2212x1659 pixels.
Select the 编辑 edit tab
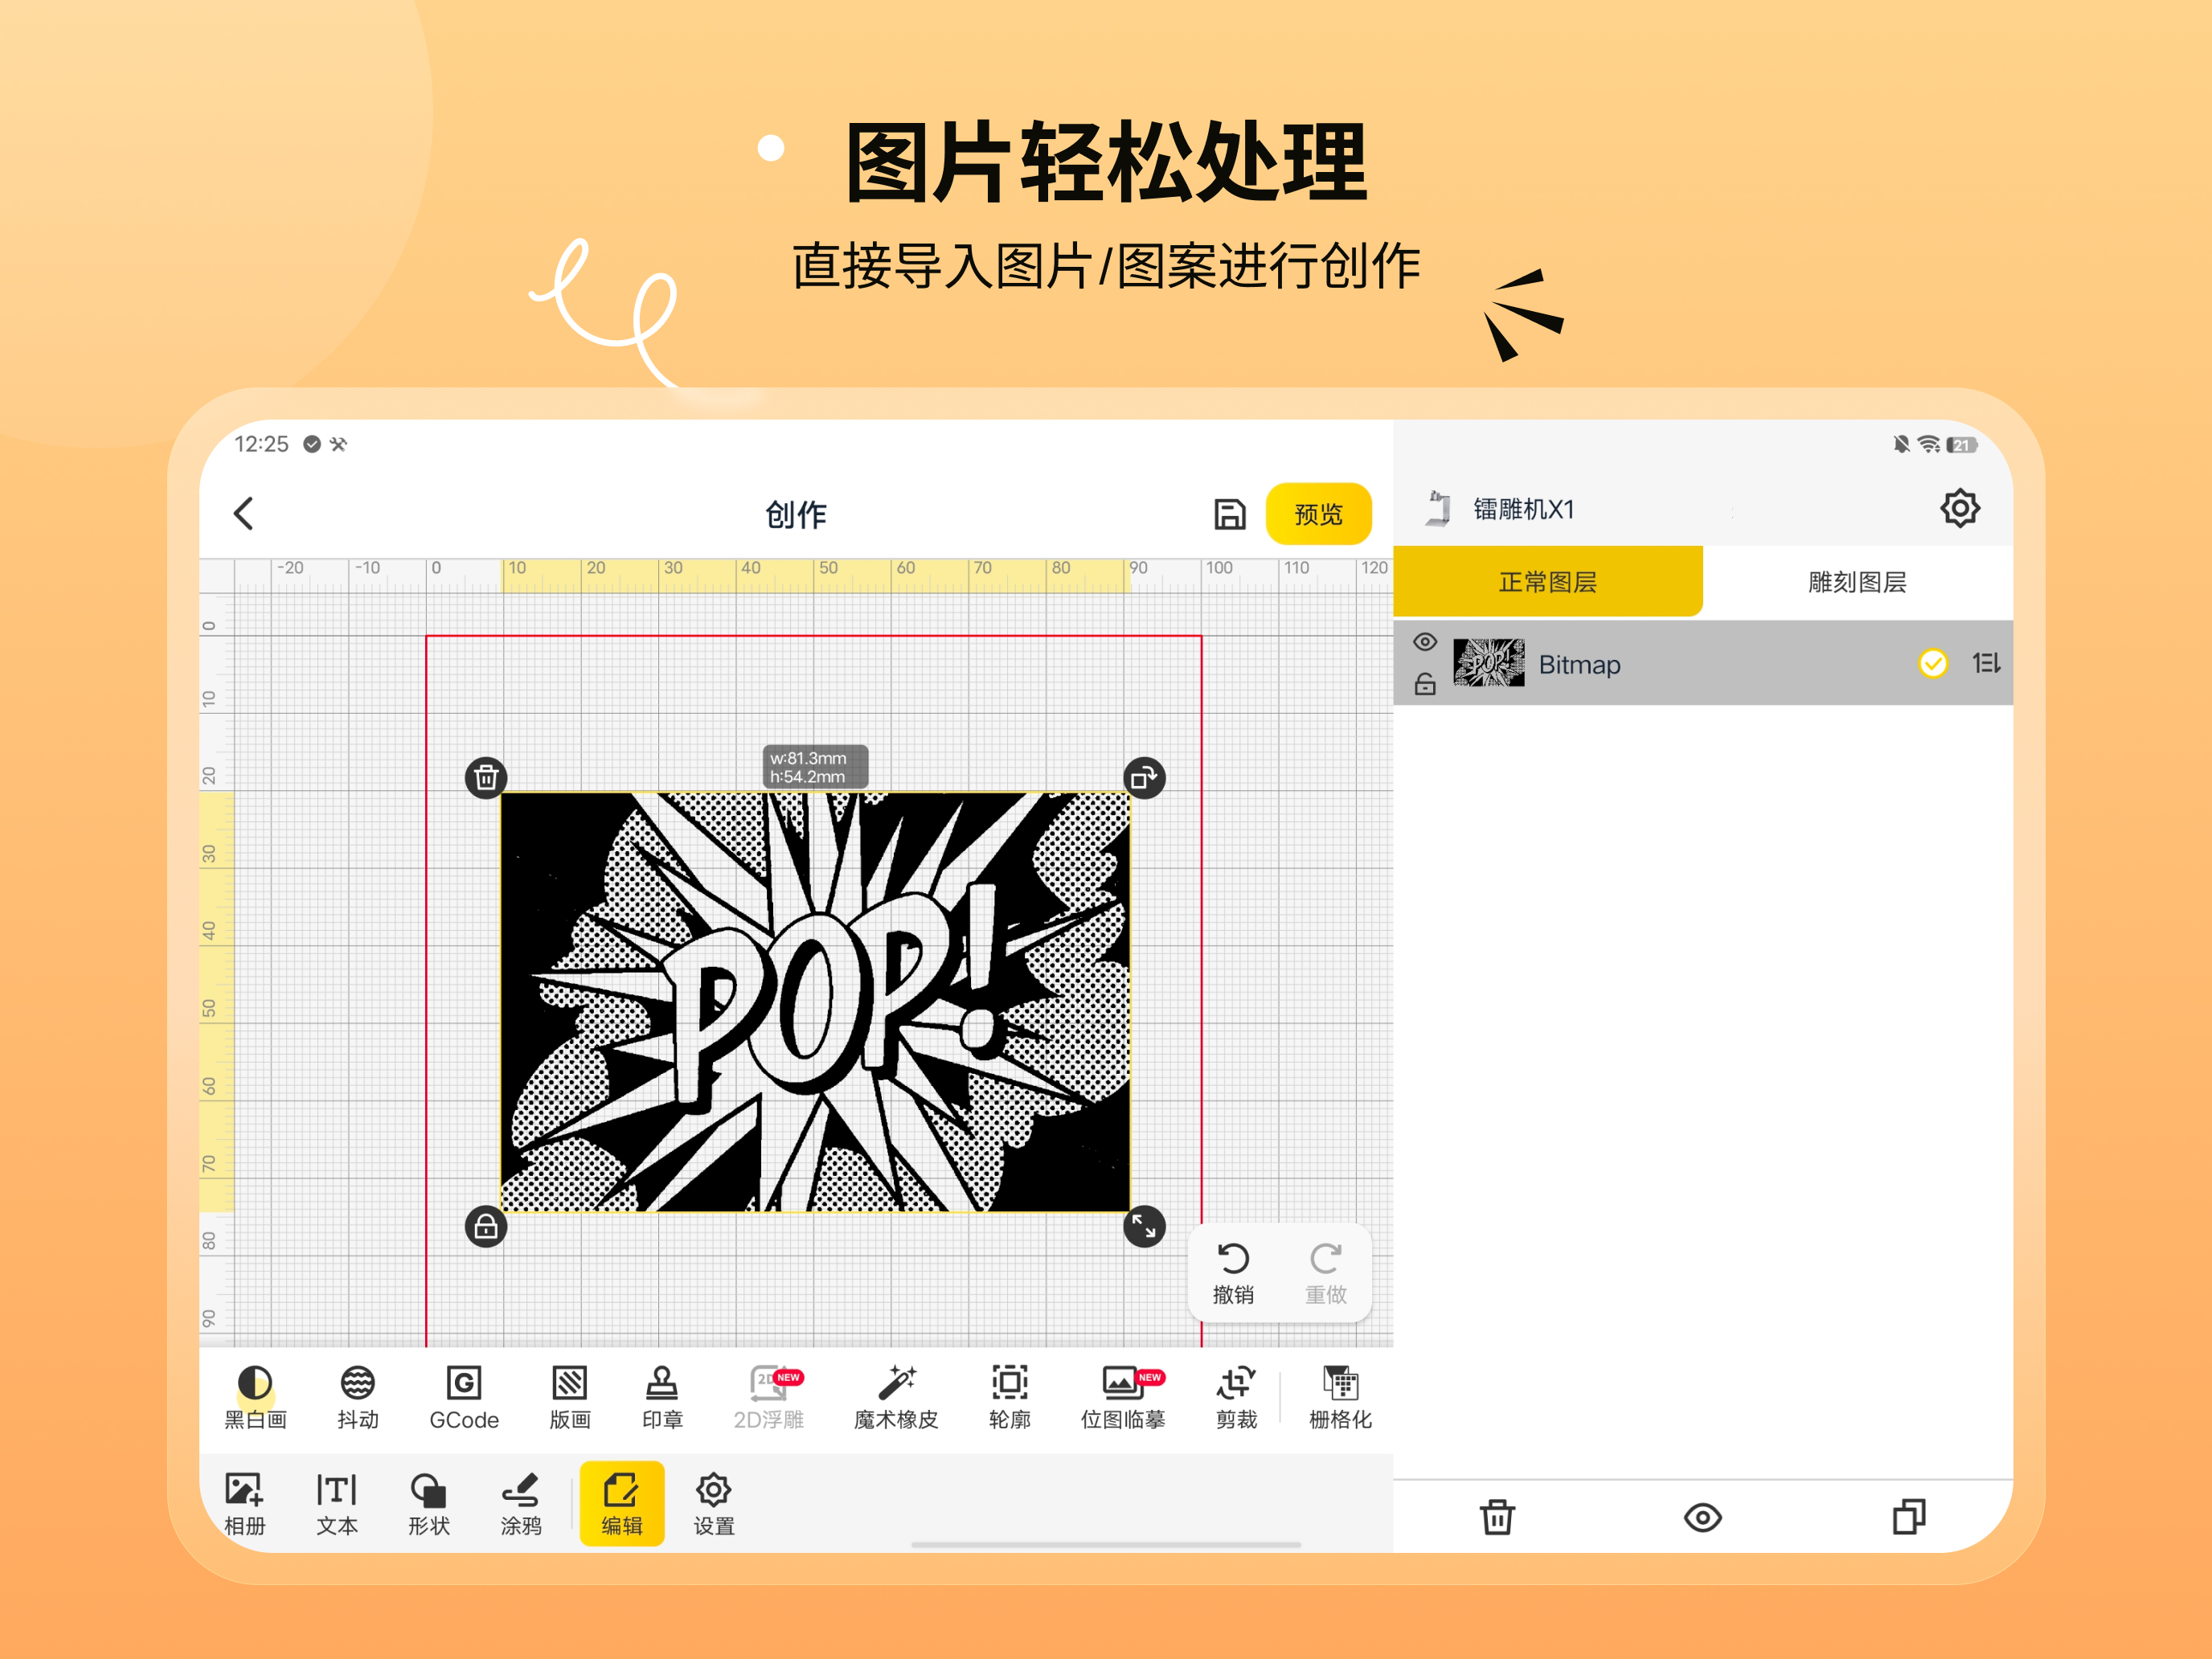(621, 1504)
